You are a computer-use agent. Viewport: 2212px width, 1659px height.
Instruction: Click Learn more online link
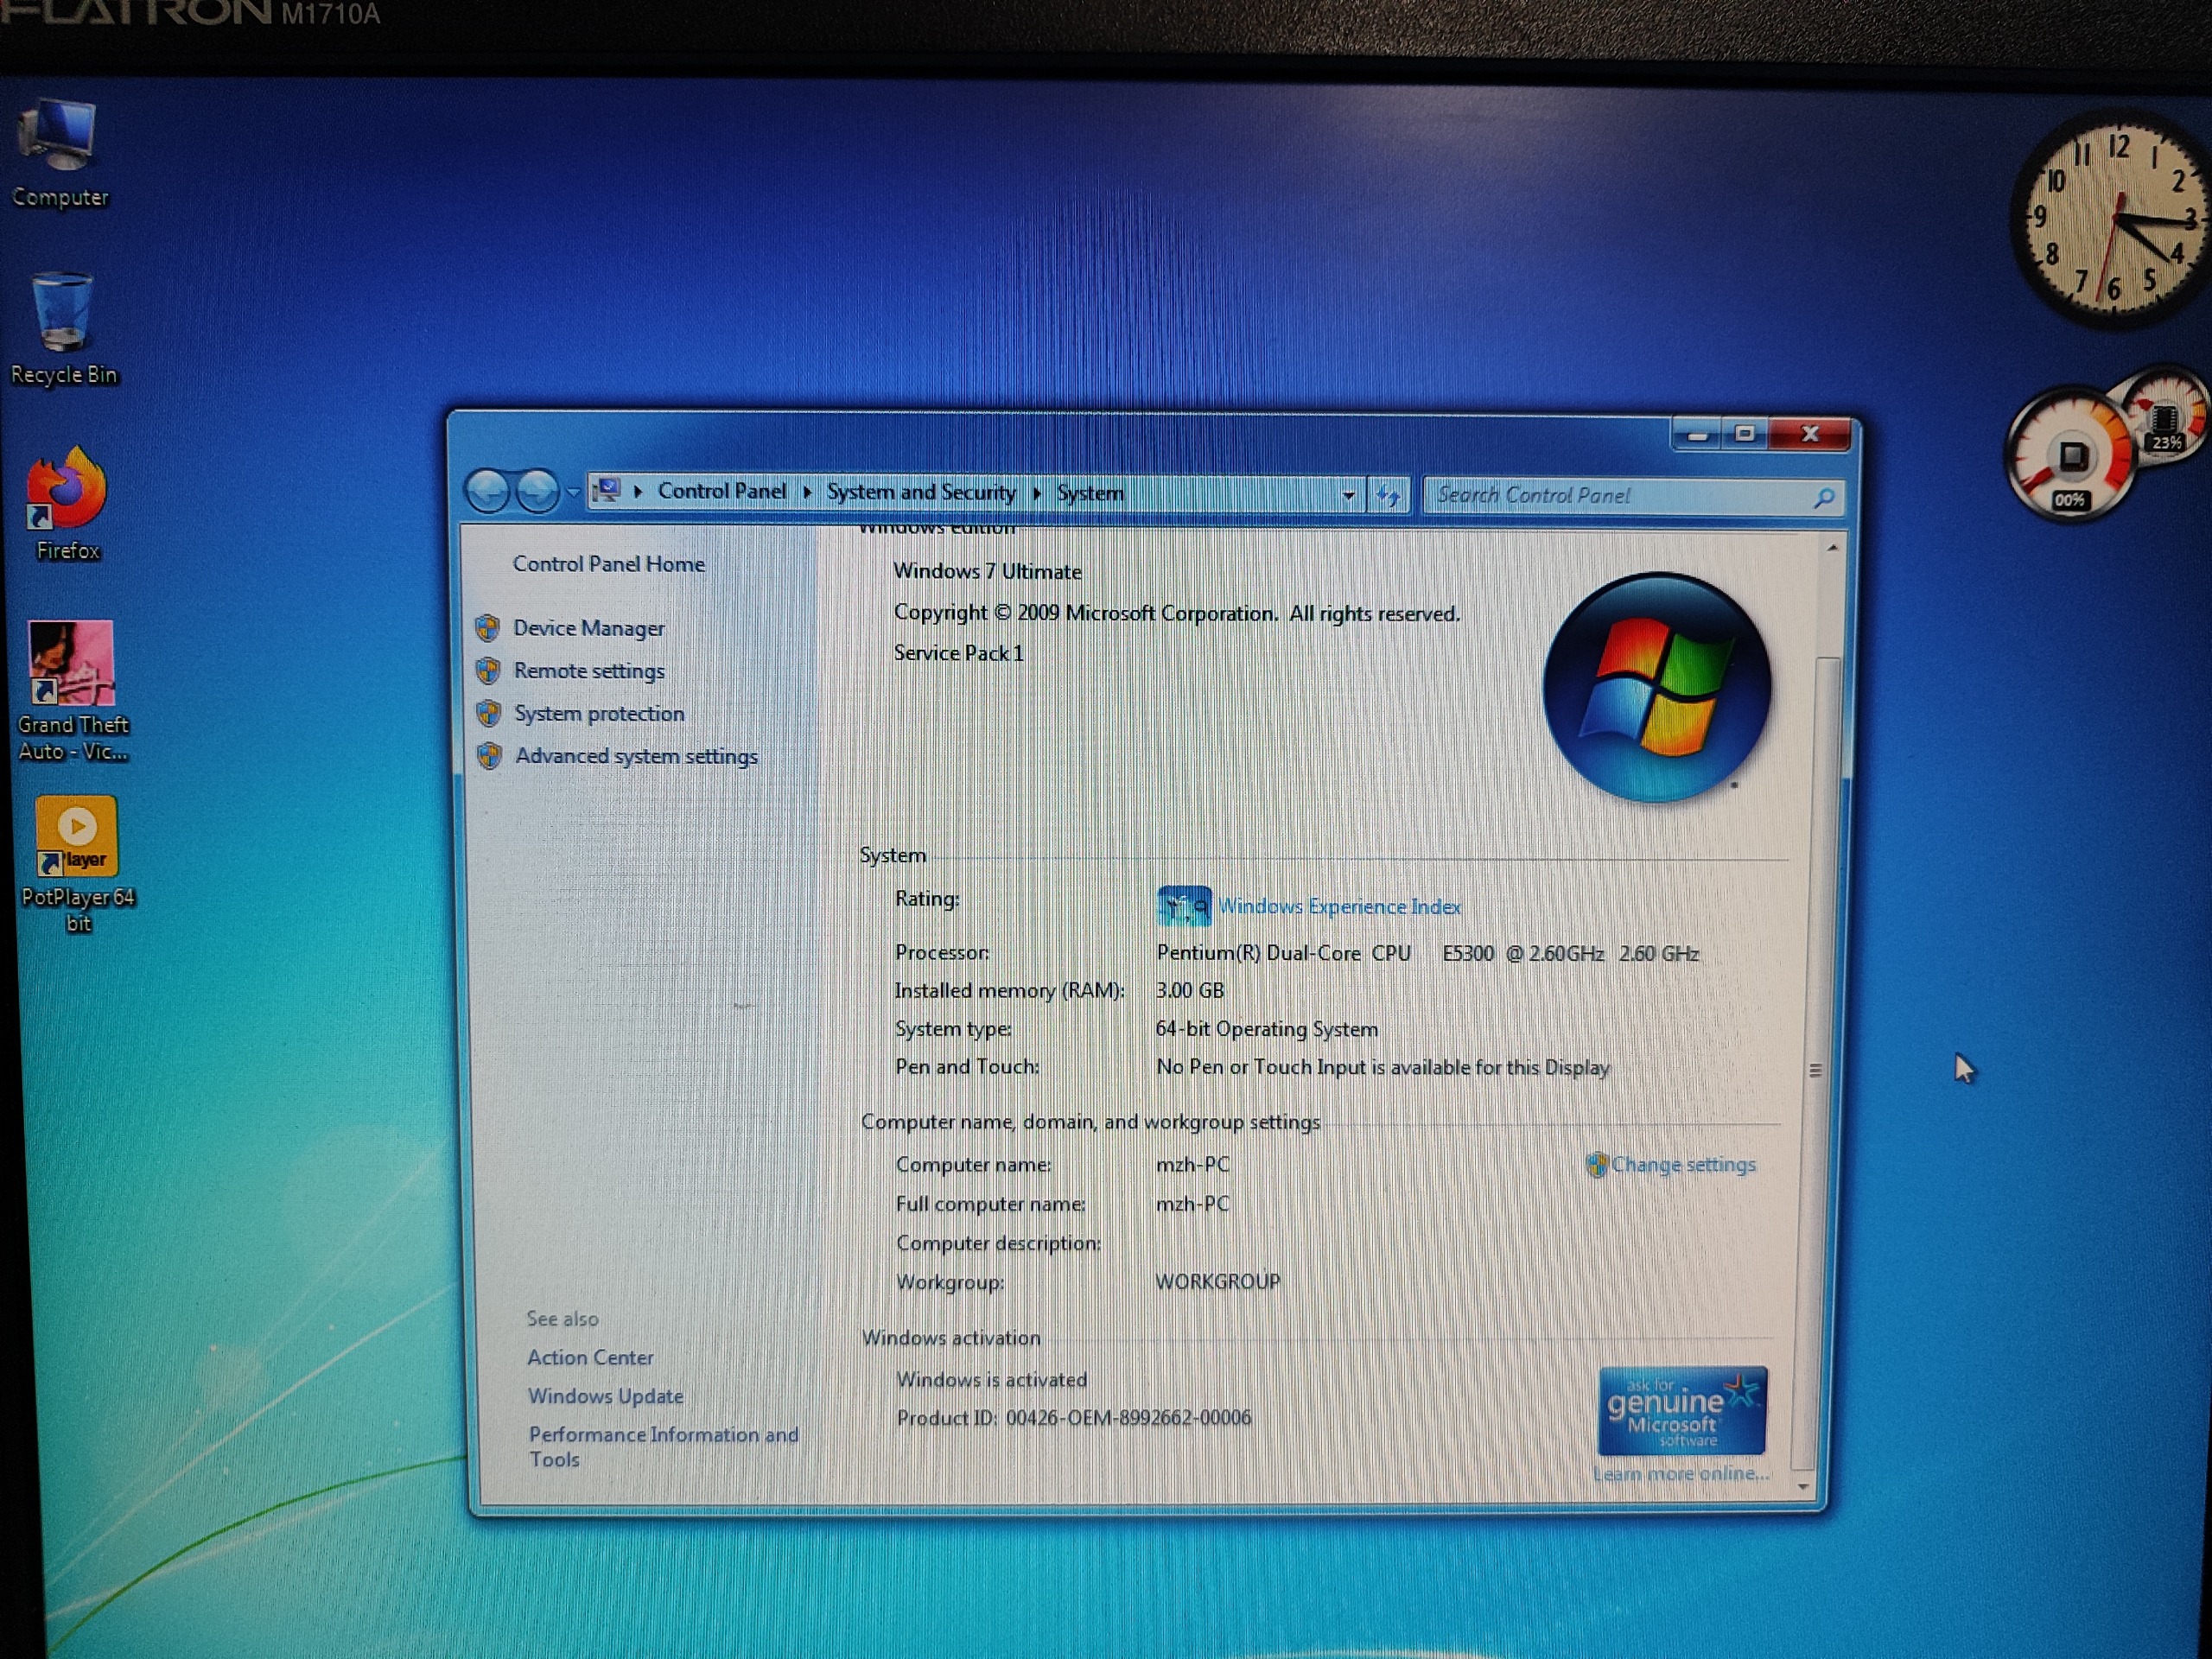(x=1681, y=1474)
